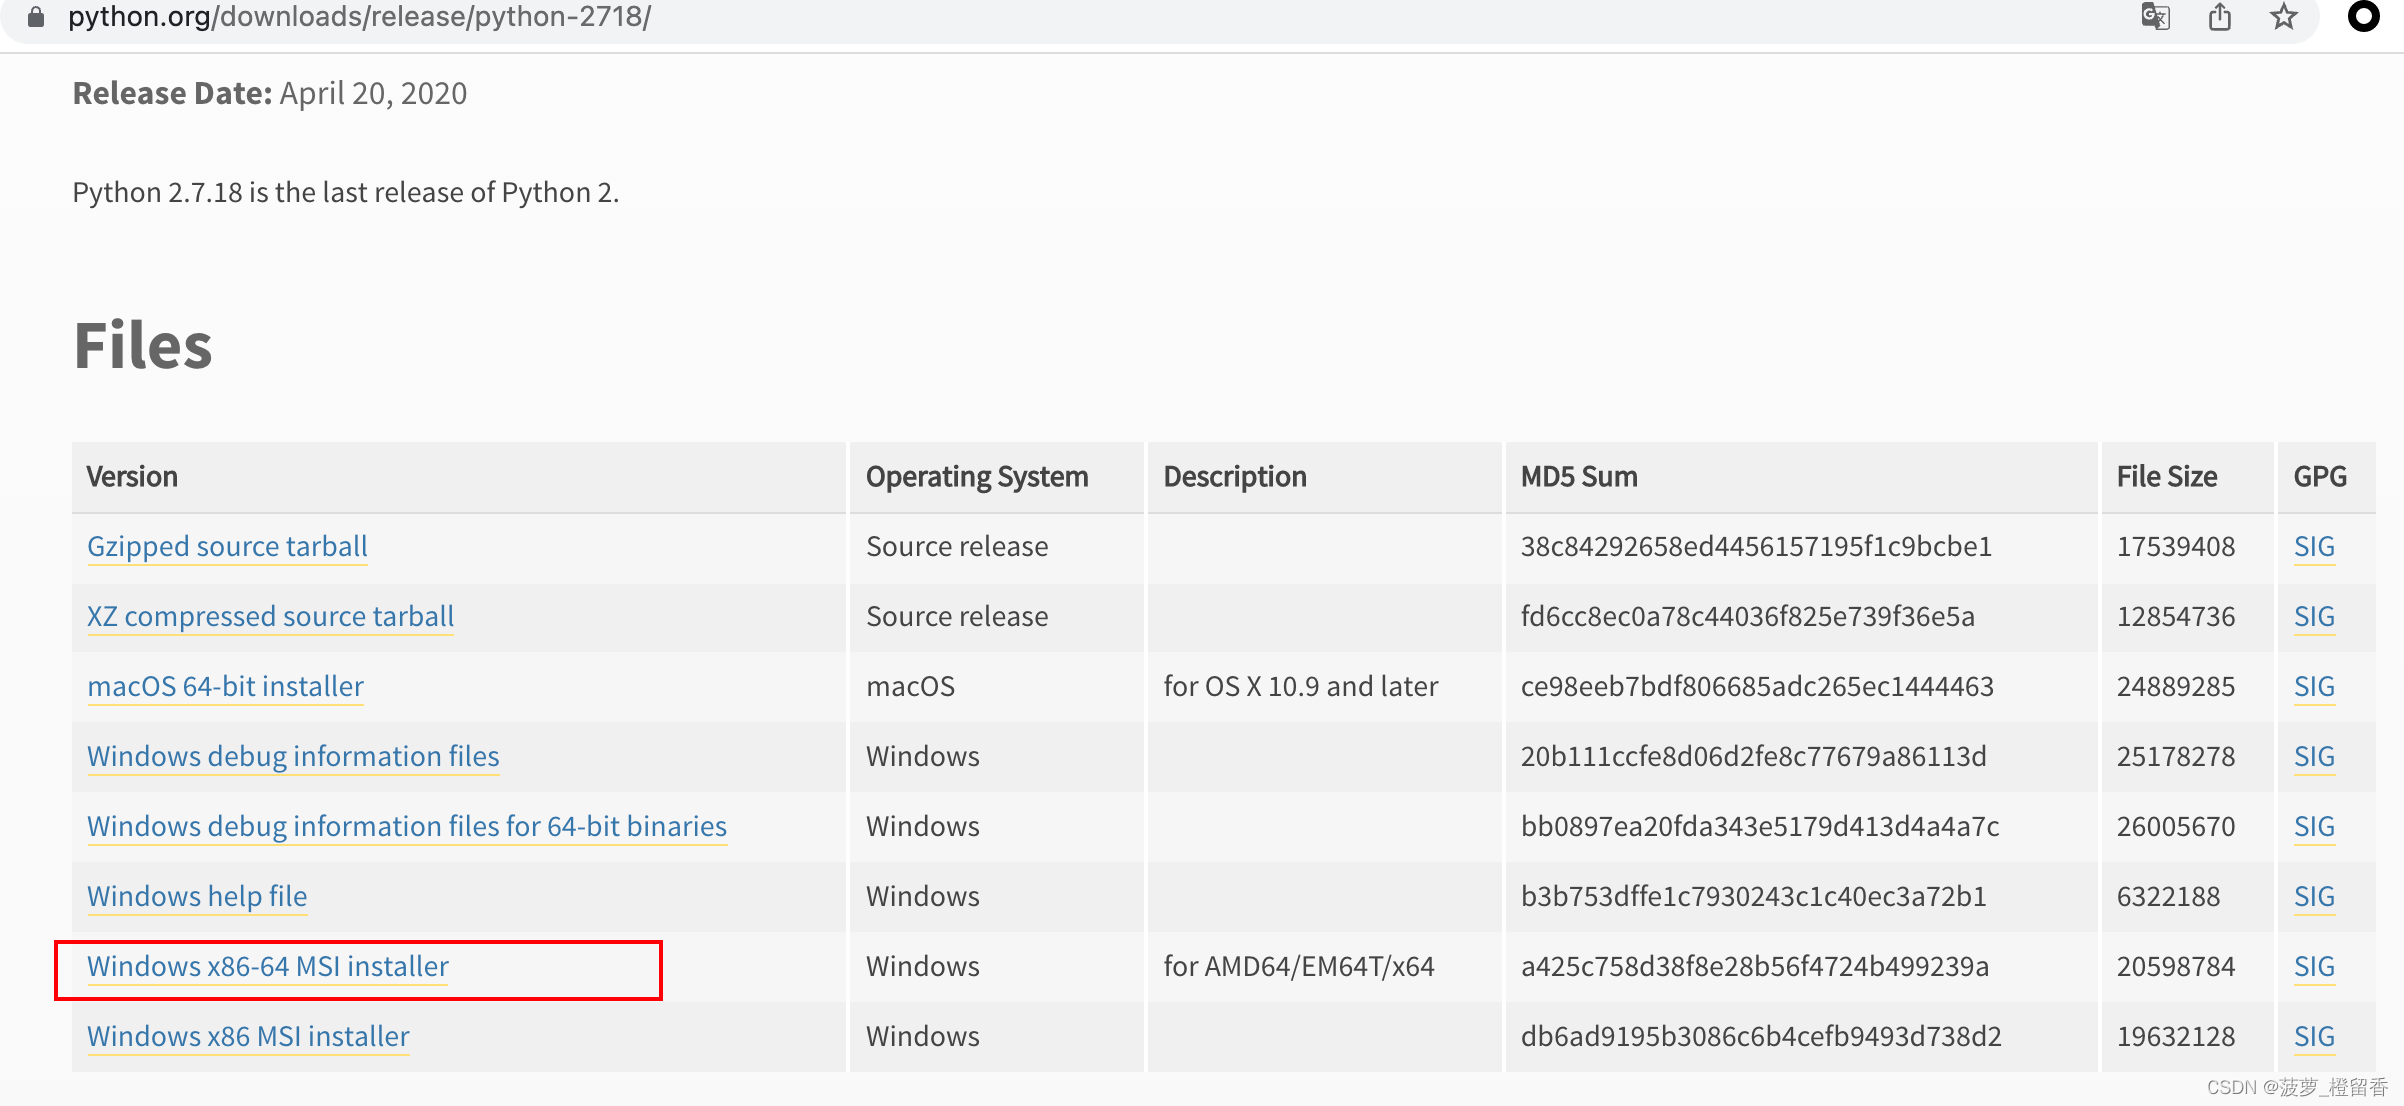Open Windows debug information files link
This screenshot has width=2404, height=1106.
pos(293,757)
